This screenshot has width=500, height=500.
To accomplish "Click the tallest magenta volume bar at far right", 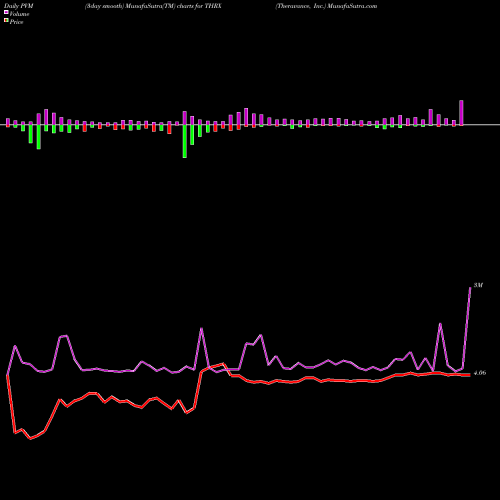I will (461, 113).
